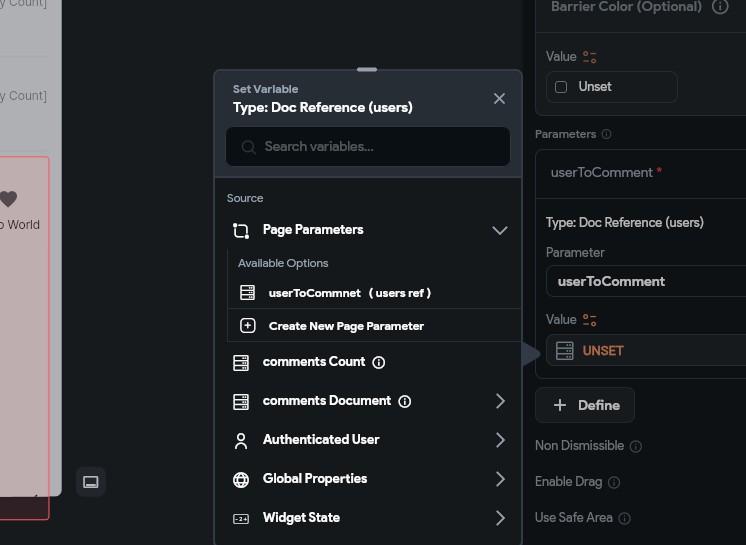Collapse the Page Parameters section
The height and width of the screenshot is (545, 746).
click(500, 230)
